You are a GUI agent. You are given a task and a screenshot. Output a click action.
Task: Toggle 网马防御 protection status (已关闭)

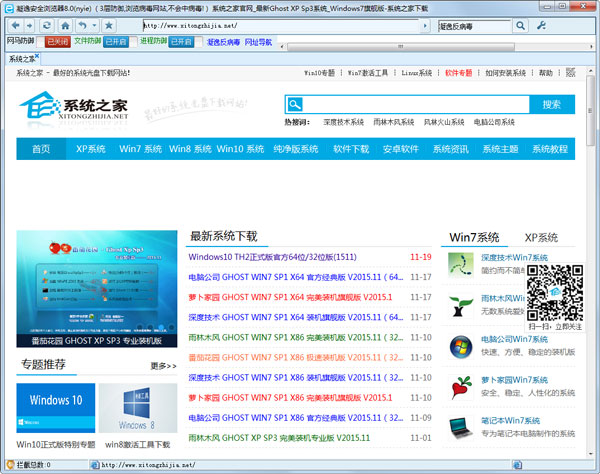click(58, 42)
